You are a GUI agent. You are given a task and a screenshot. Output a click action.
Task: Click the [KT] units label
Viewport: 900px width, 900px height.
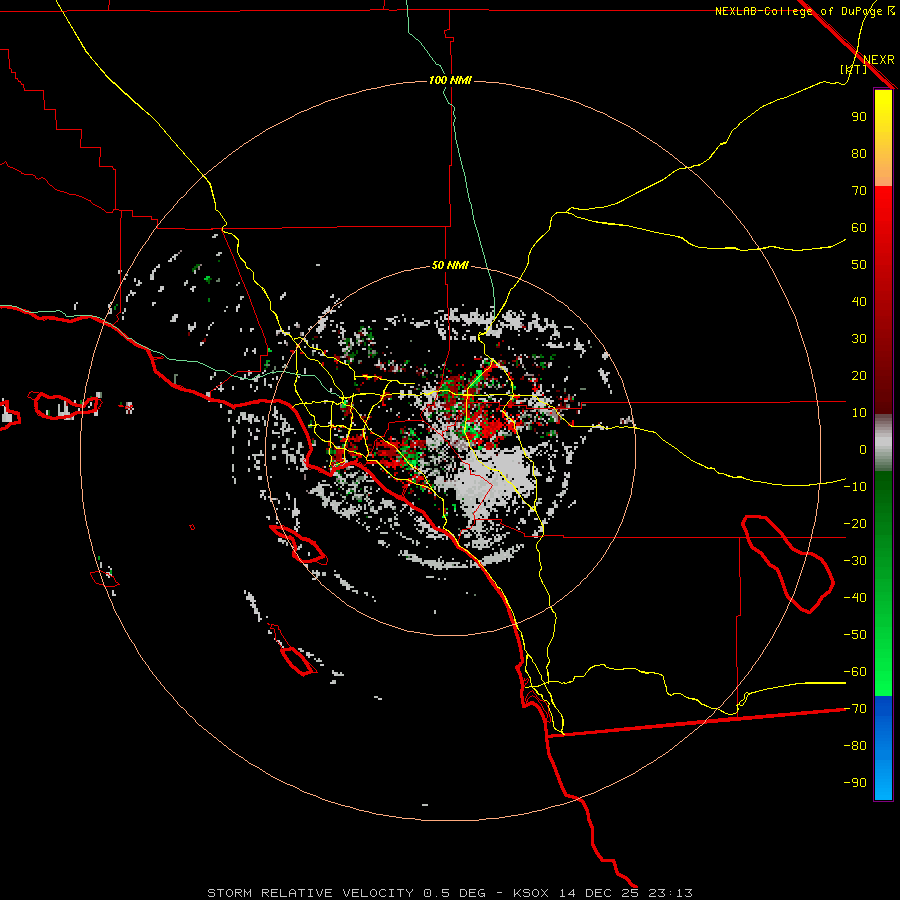853,69
